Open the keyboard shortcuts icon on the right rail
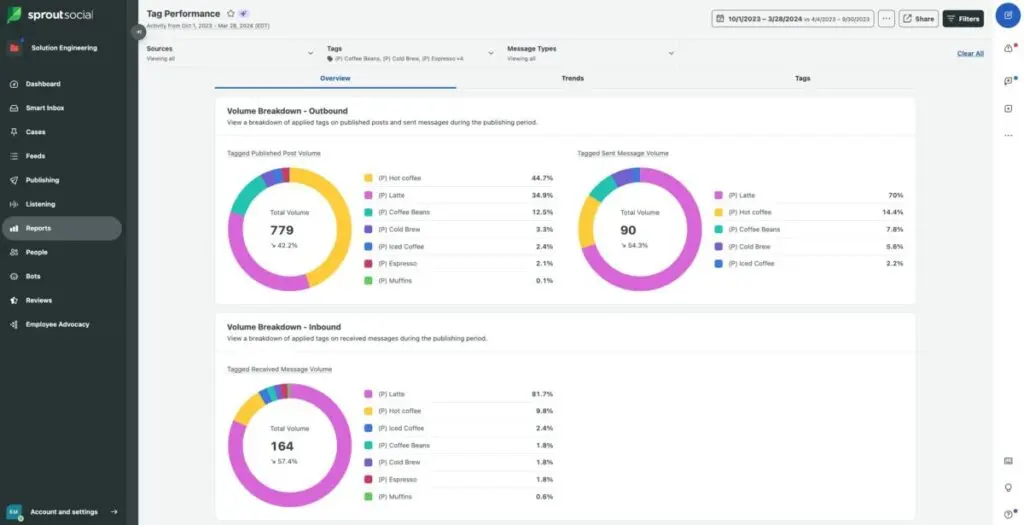Screen dimensions: 1024x525 coord(1007,461)
